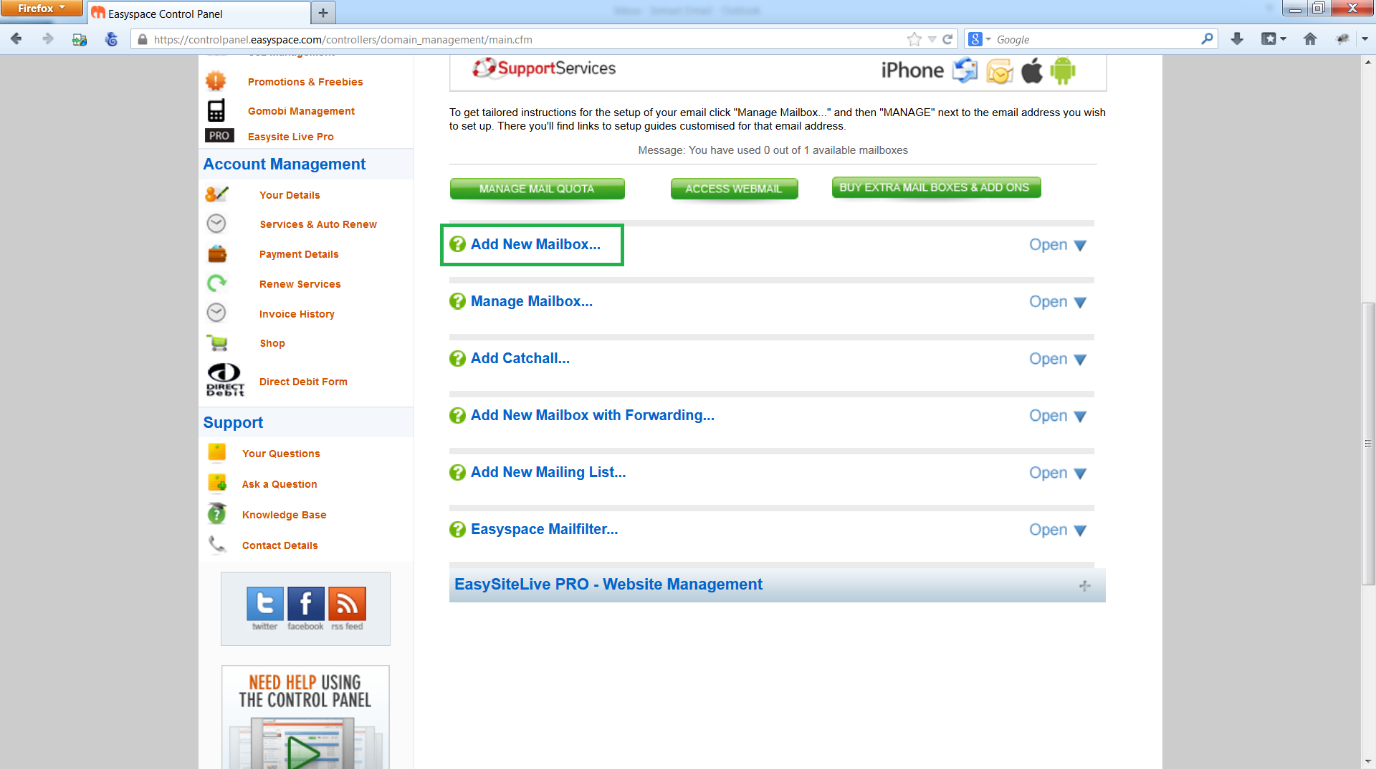This screenshot has height=769, width=1376.
Task: Open the address history dropdown arrow
Action: [932, 39]
